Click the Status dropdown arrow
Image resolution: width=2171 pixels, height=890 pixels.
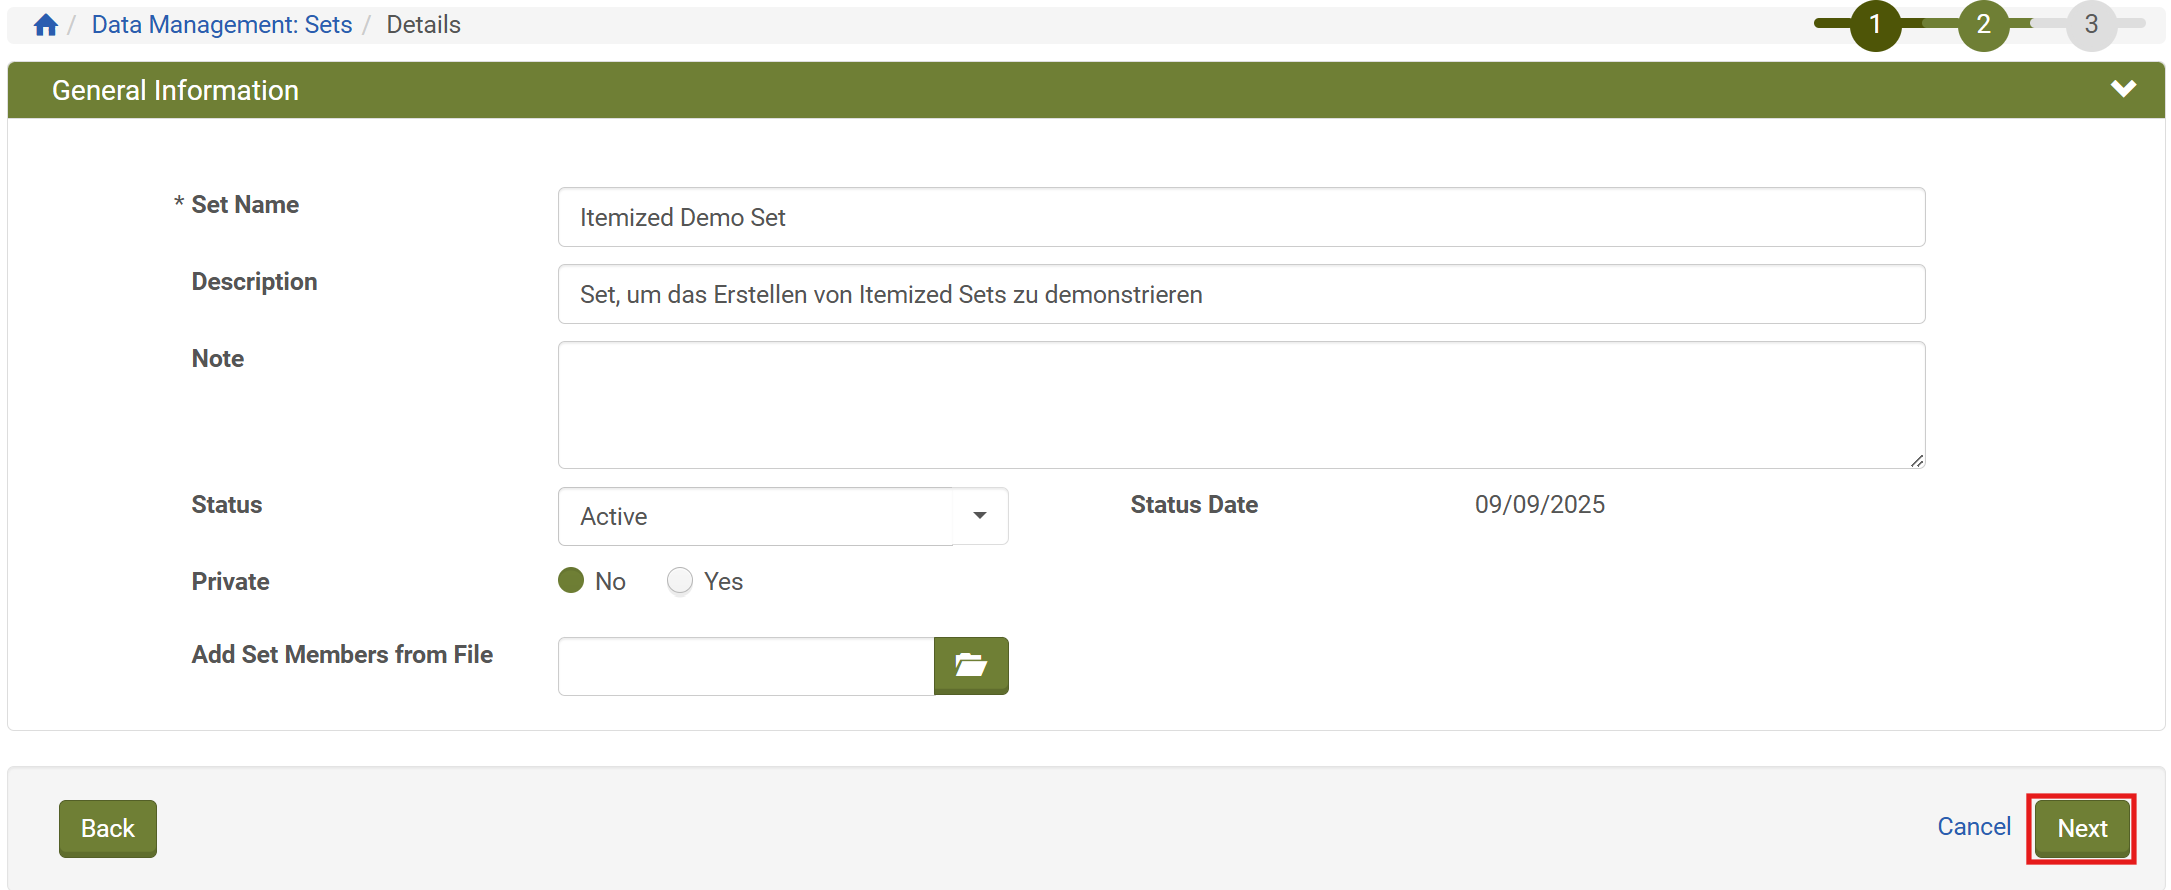pos(978,516)
